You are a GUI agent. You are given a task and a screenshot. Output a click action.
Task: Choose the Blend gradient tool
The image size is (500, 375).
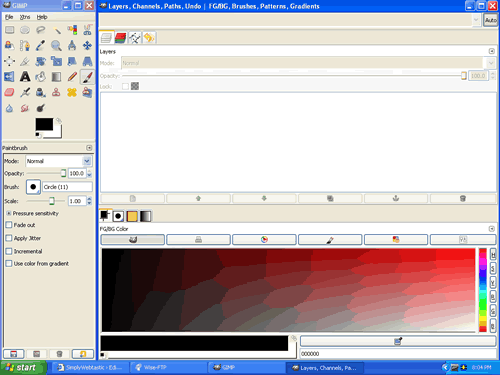point(56,77)
